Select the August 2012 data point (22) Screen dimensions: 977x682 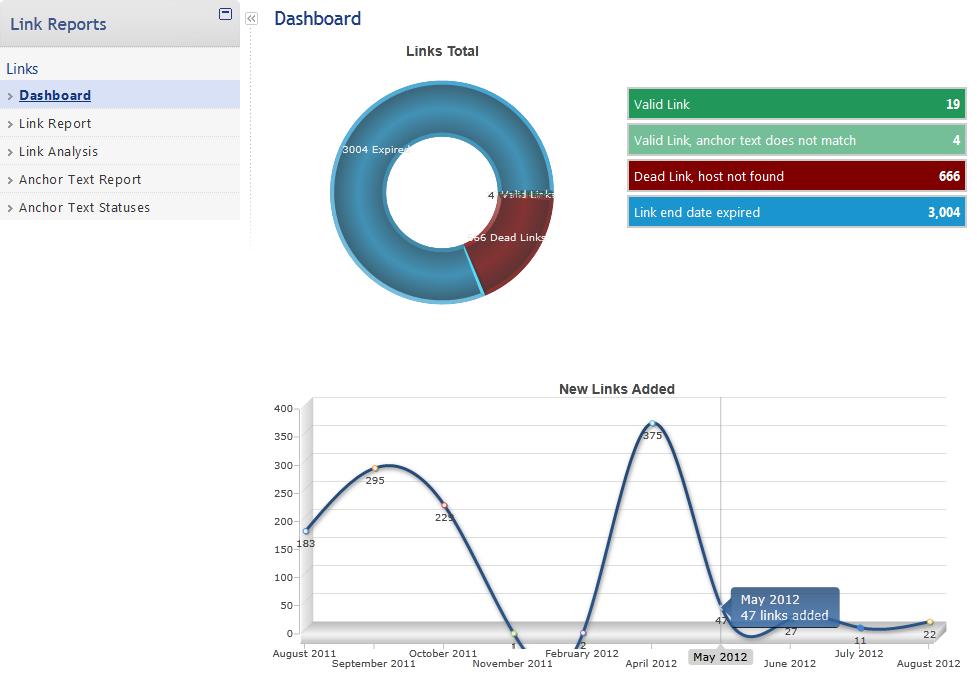point(929,622)
